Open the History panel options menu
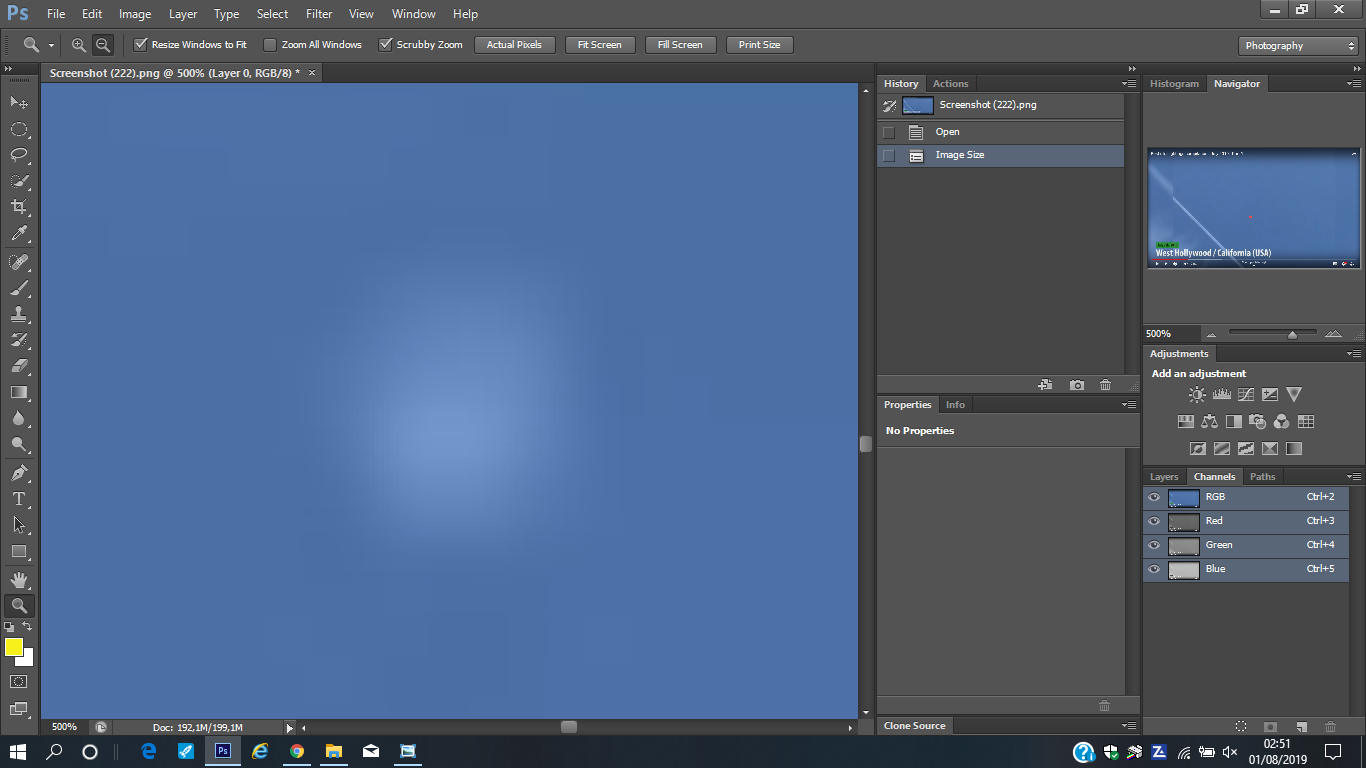The image size is (1366, 768). 1130,84
